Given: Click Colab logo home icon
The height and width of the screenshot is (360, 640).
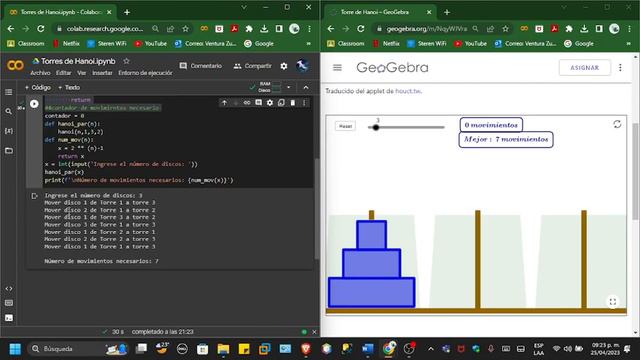Looking at the screenshot, I should pyautogui.click(x=16, y=65).
